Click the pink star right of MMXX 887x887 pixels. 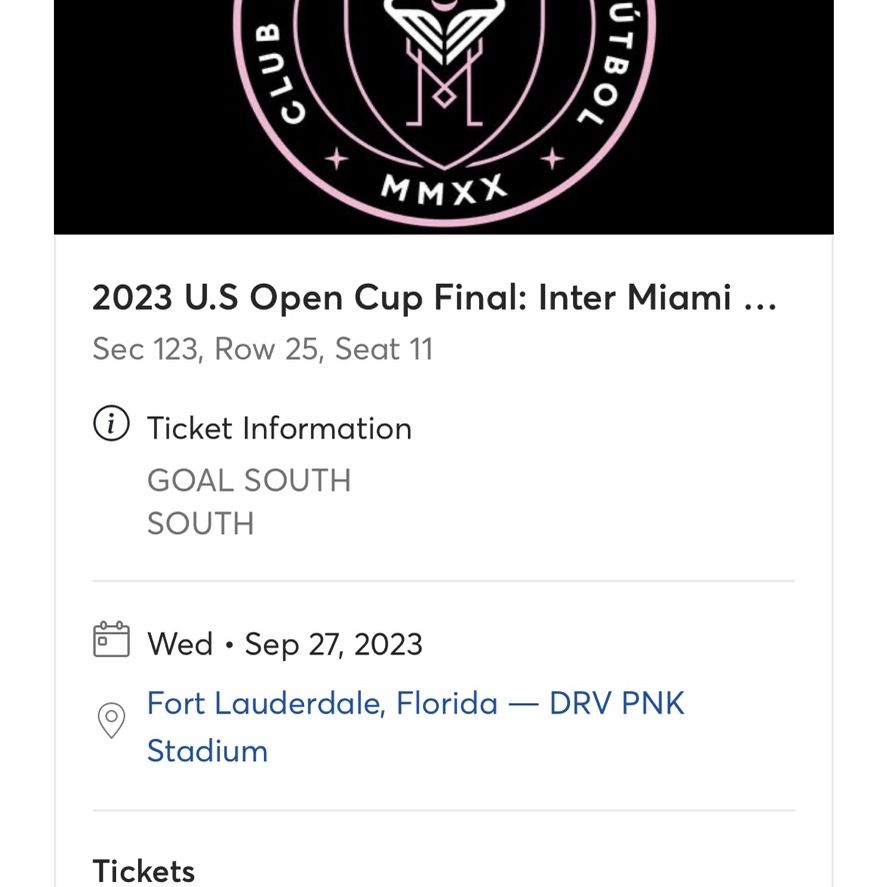pyautogui.click(x=552, y=158)
